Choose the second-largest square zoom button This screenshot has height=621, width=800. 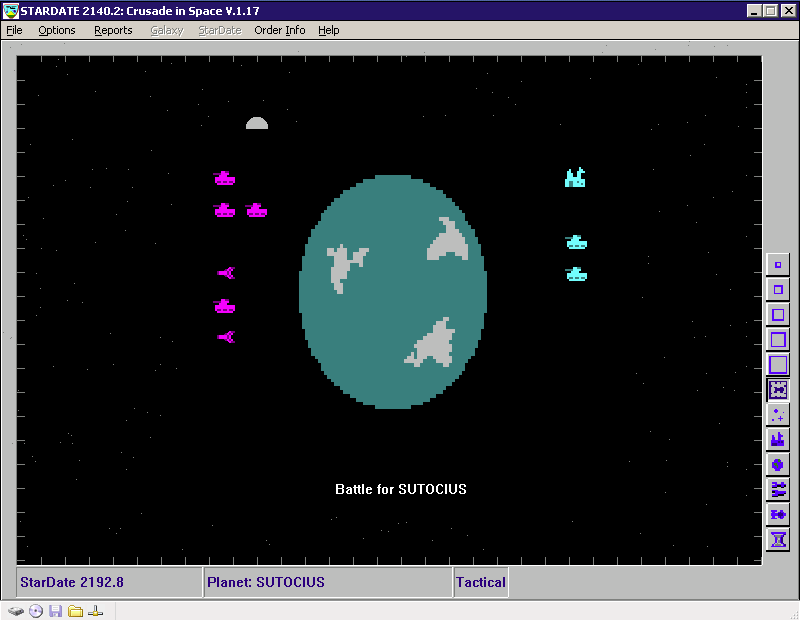pyautogui.click(x=778, y=340)
